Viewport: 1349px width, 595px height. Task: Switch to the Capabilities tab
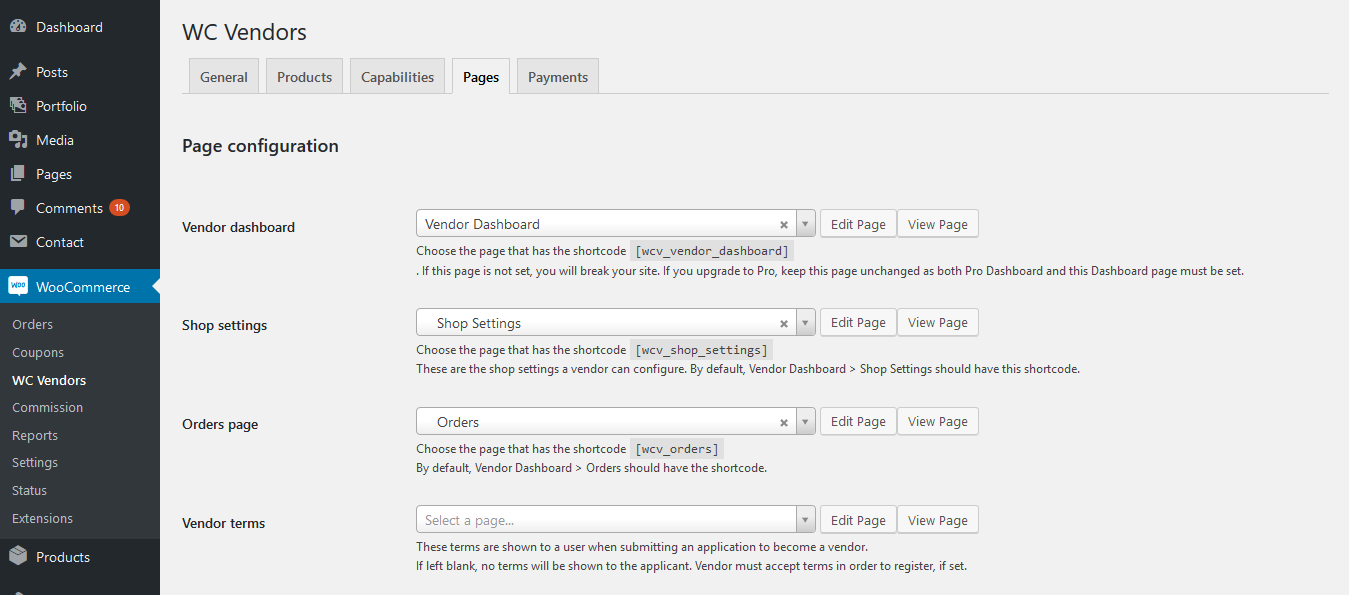click(397, 77)
